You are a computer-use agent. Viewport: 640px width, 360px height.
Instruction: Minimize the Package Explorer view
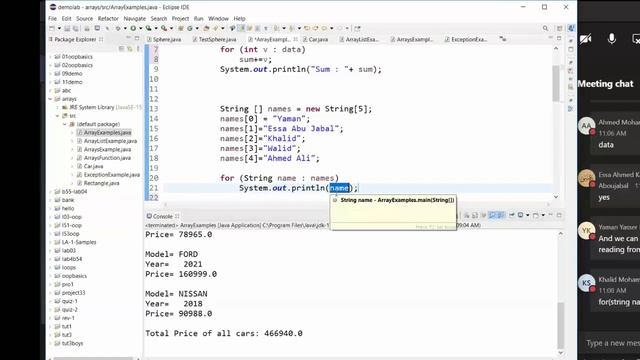[129, 38]
